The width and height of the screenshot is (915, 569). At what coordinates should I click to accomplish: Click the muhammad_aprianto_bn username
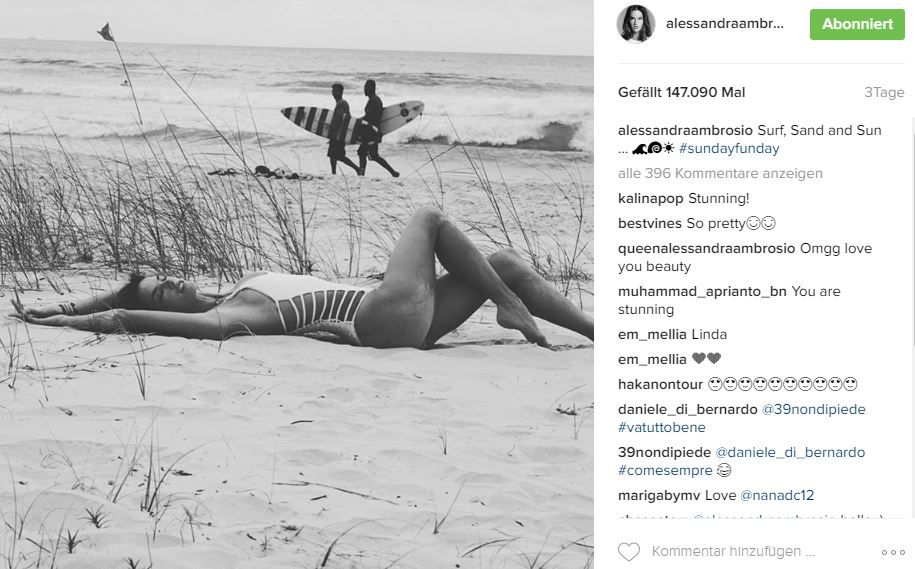point(702,291)
